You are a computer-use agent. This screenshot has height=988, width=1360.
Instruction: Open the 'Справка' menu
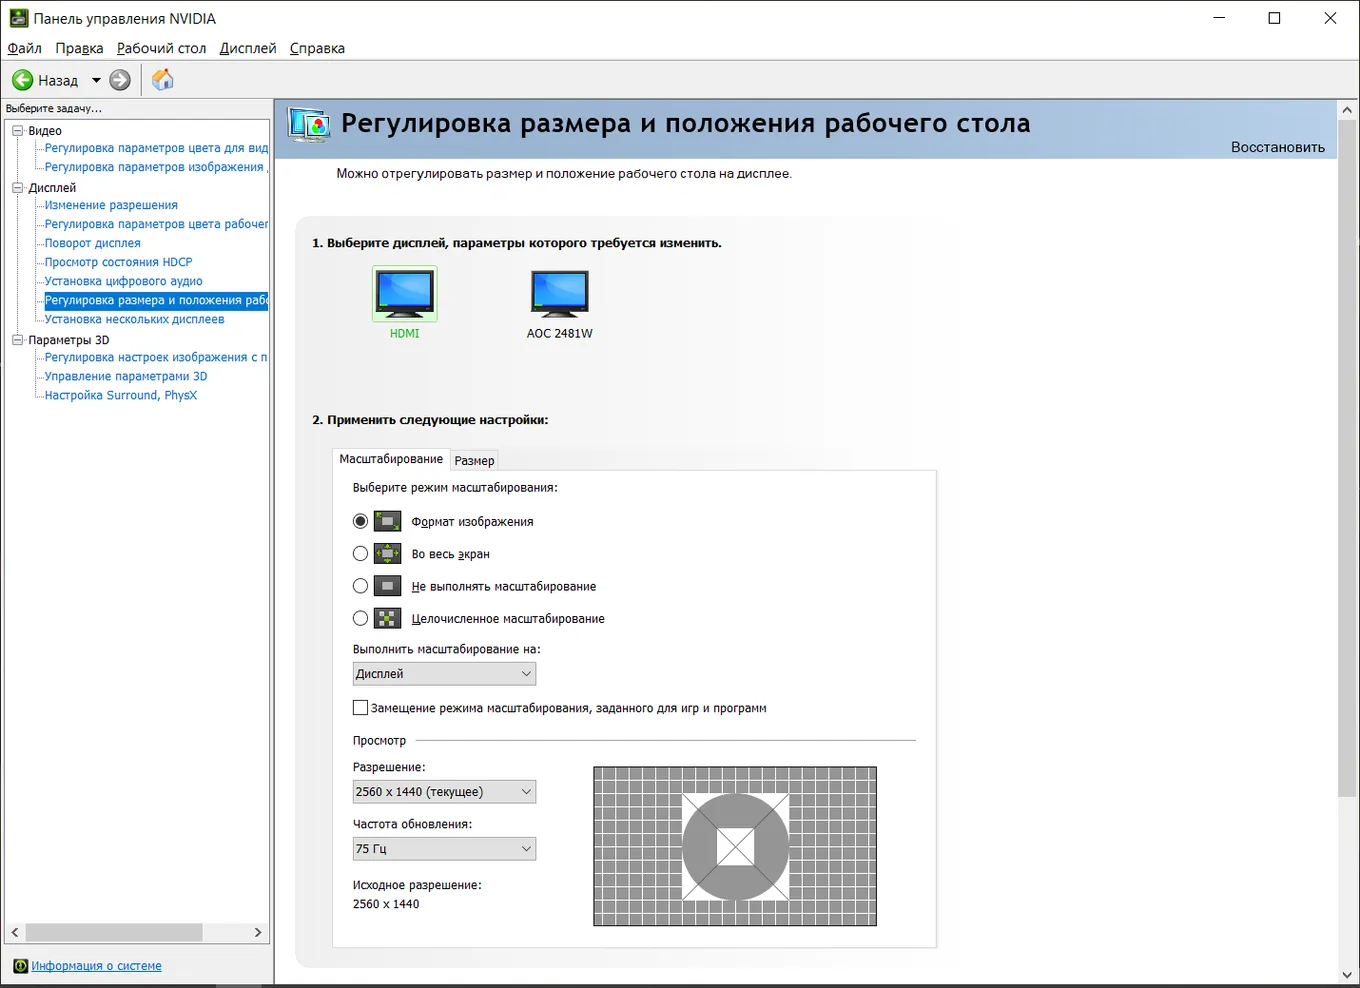317,48
